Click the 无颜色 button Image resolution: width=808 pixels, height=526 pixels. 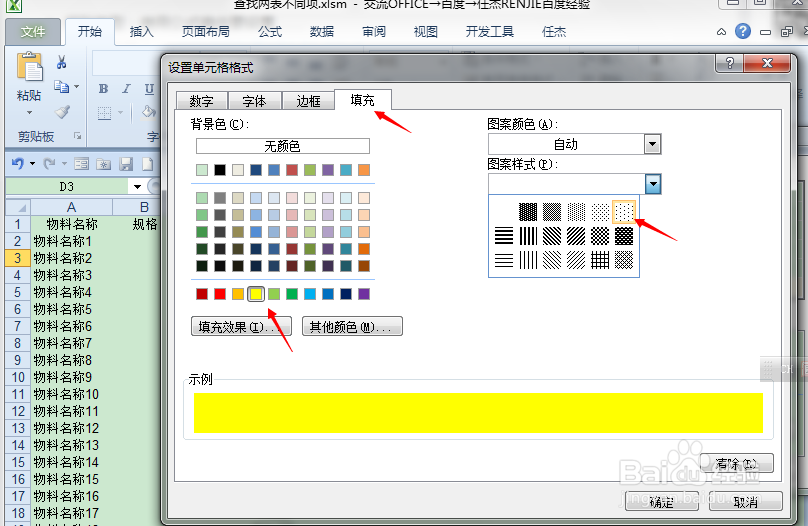coord(282,146)
